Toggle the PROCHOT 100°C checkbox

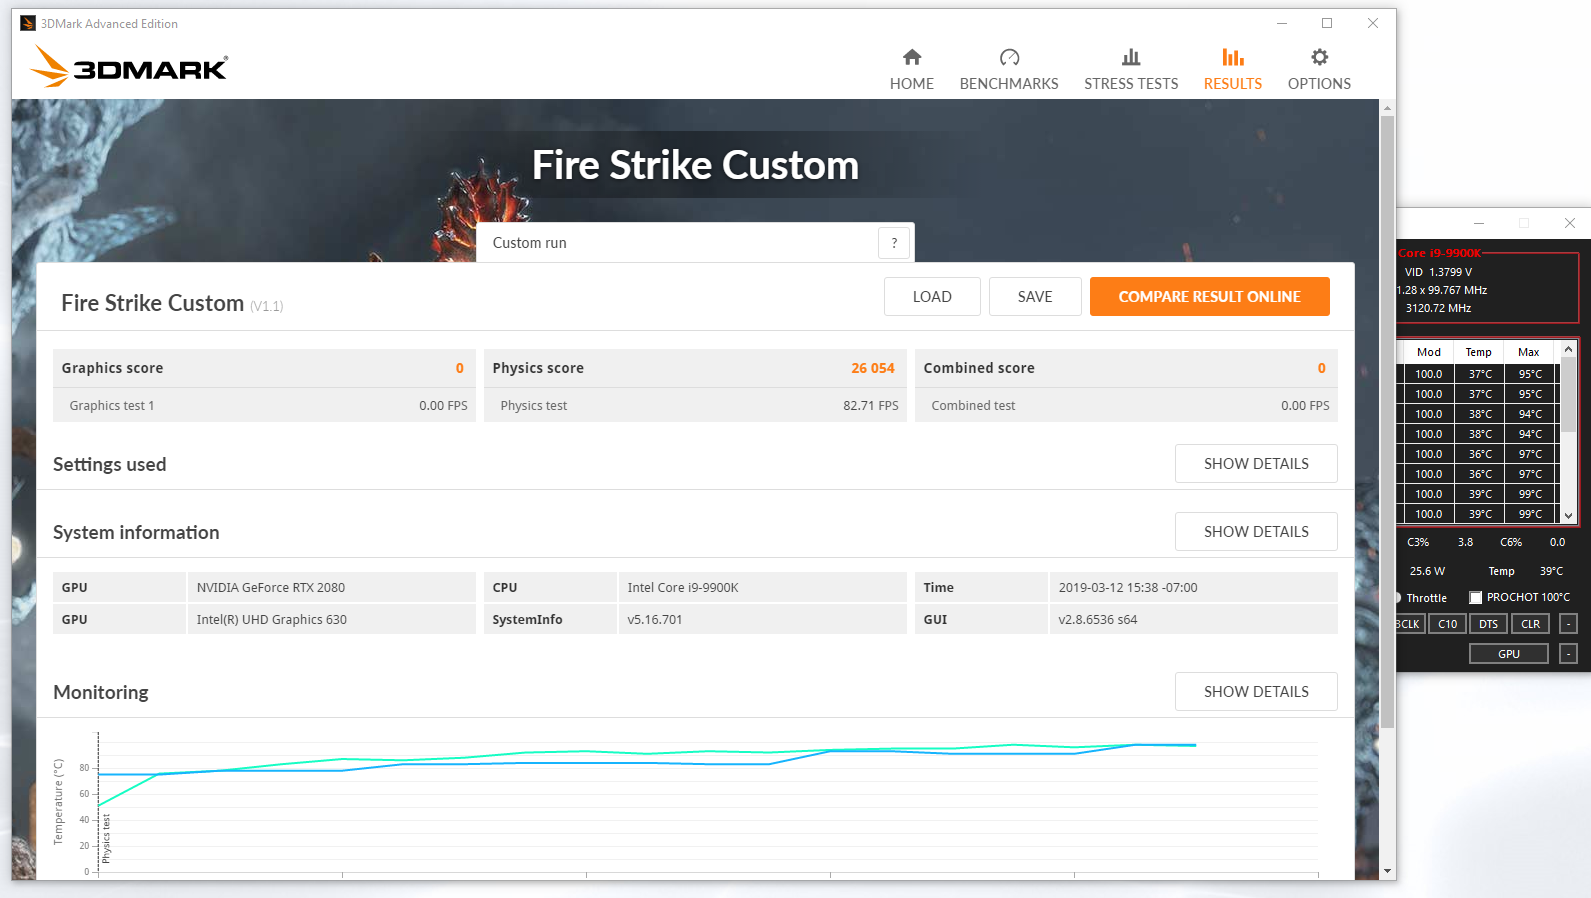click(x=1475, y=597)
